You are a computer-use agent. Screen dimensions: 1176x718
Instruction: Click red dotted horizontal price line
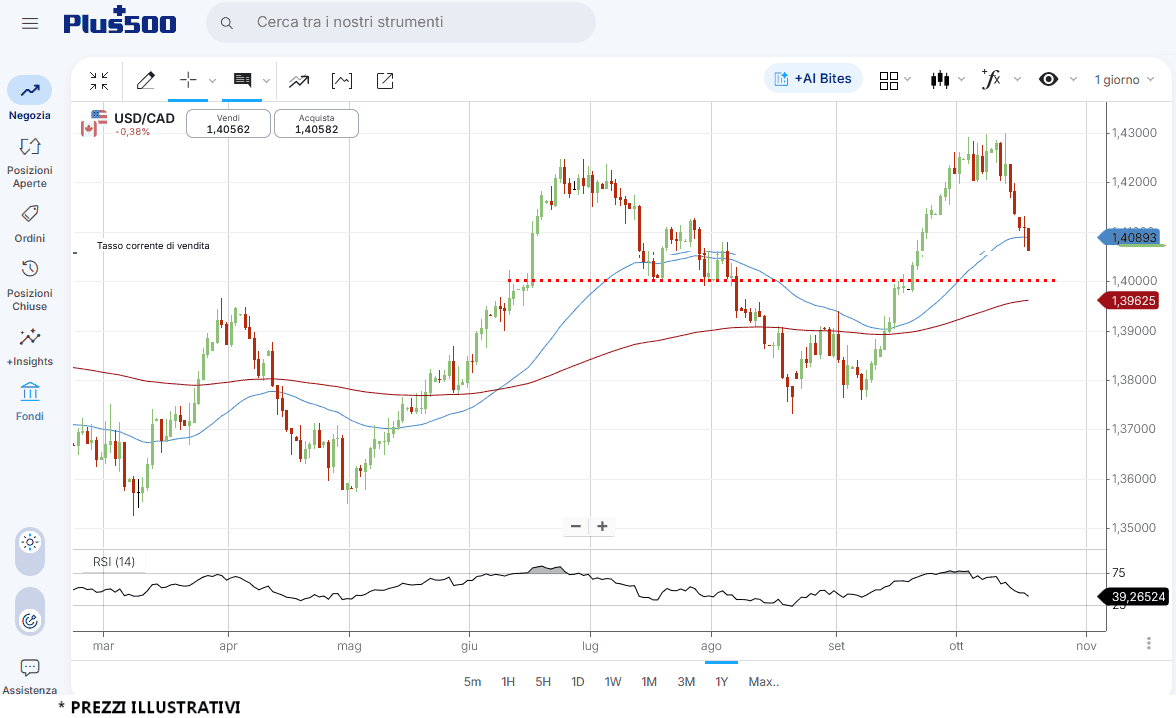[782, 281]
